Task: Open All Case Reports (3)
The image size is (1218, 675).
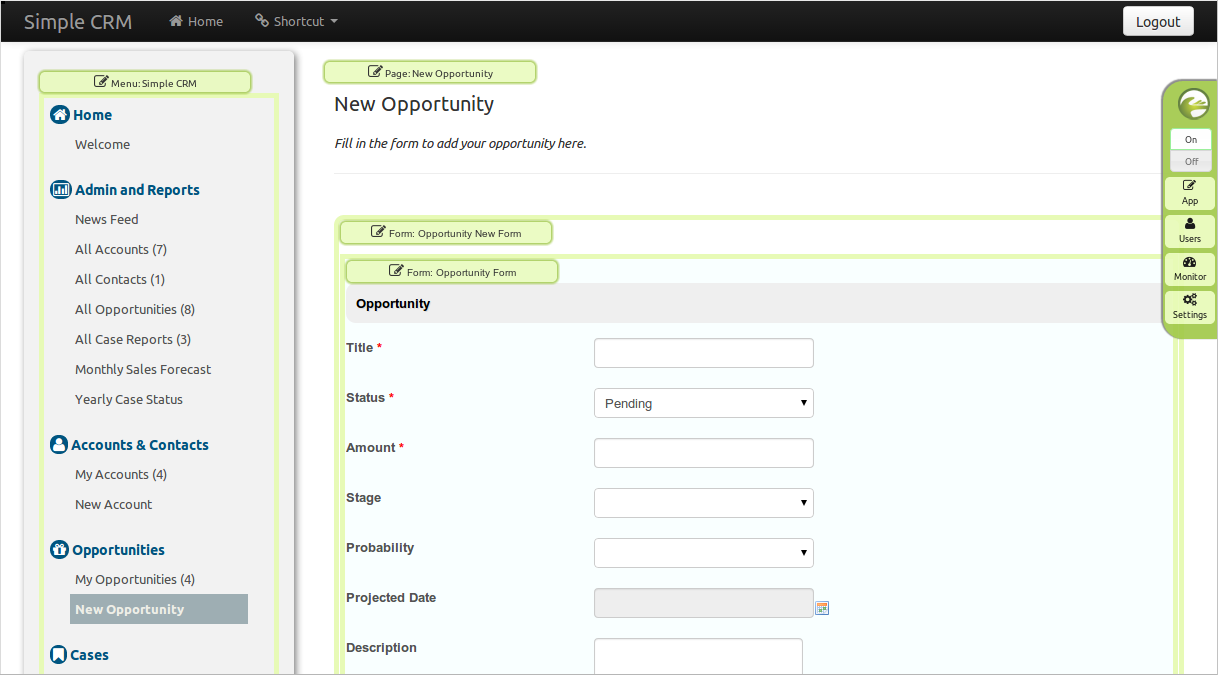Action: coord(133,339)
